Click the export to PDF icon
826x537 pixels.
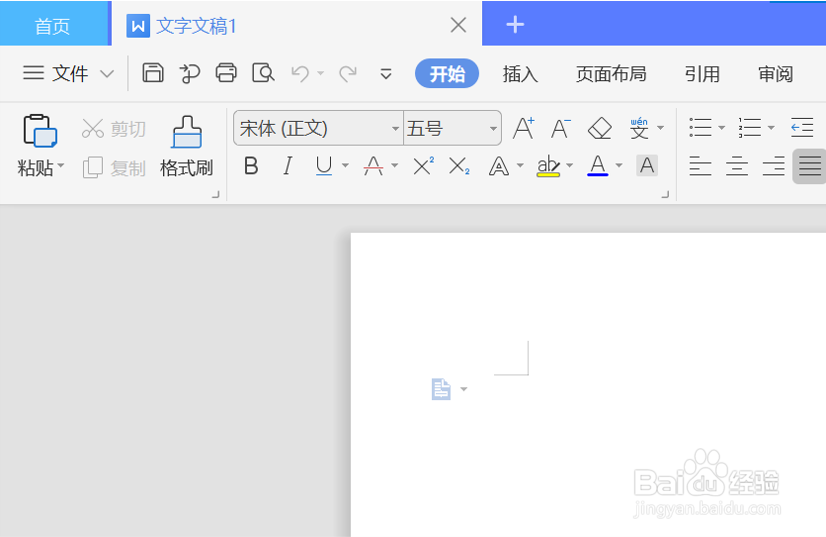[190, 73]
